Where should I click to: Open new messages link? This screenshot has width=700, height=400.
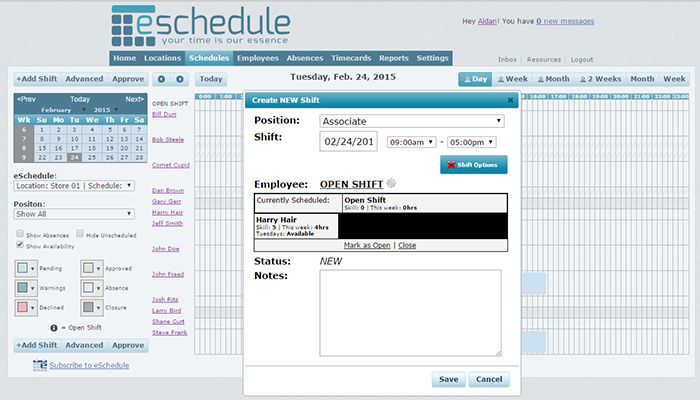565,21
